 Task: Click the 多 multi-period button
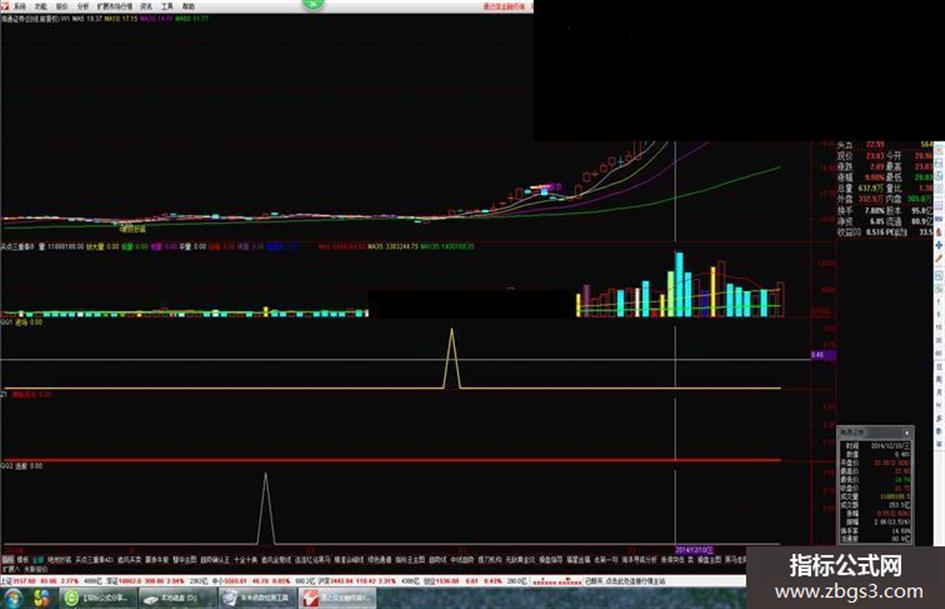click(938, 418)
